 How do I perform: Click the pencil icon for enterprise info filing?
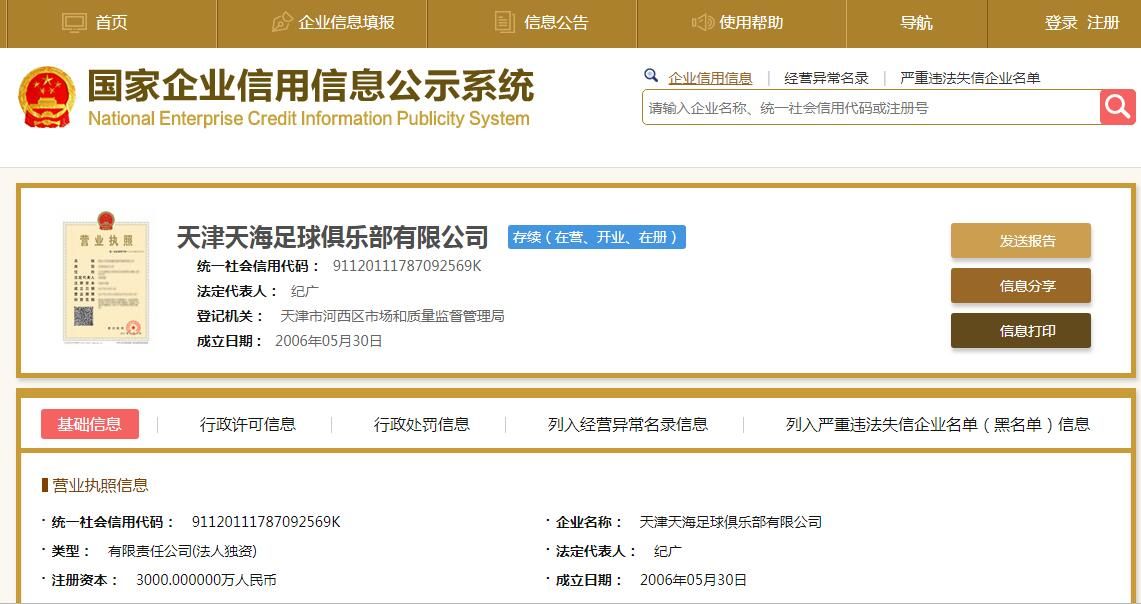[282, 22]
